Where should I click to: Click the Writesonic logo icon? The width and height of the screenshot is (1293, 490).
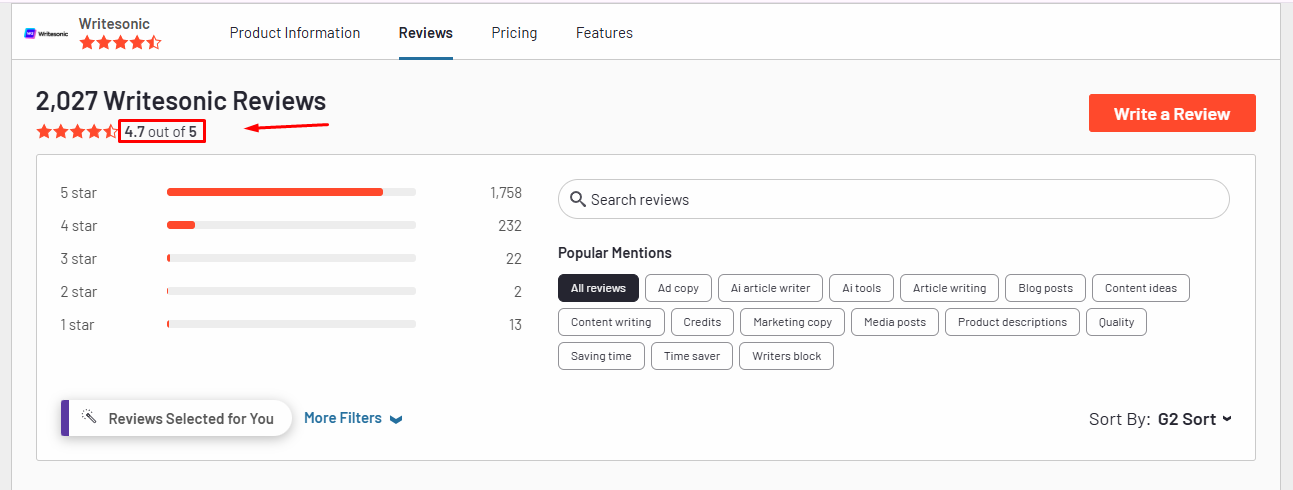tap(45, 33)
